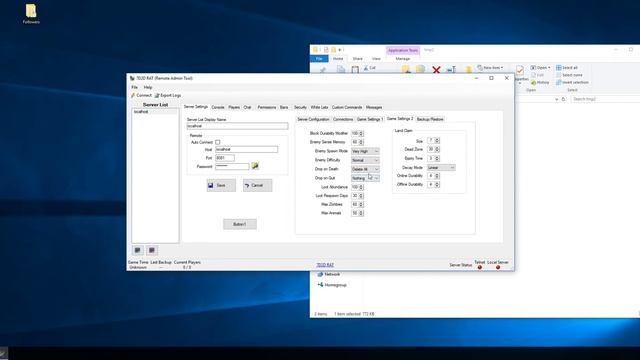The width and height of the screenshot is (640, 360).
Task: Click the Save button
Action: (221, 185)
